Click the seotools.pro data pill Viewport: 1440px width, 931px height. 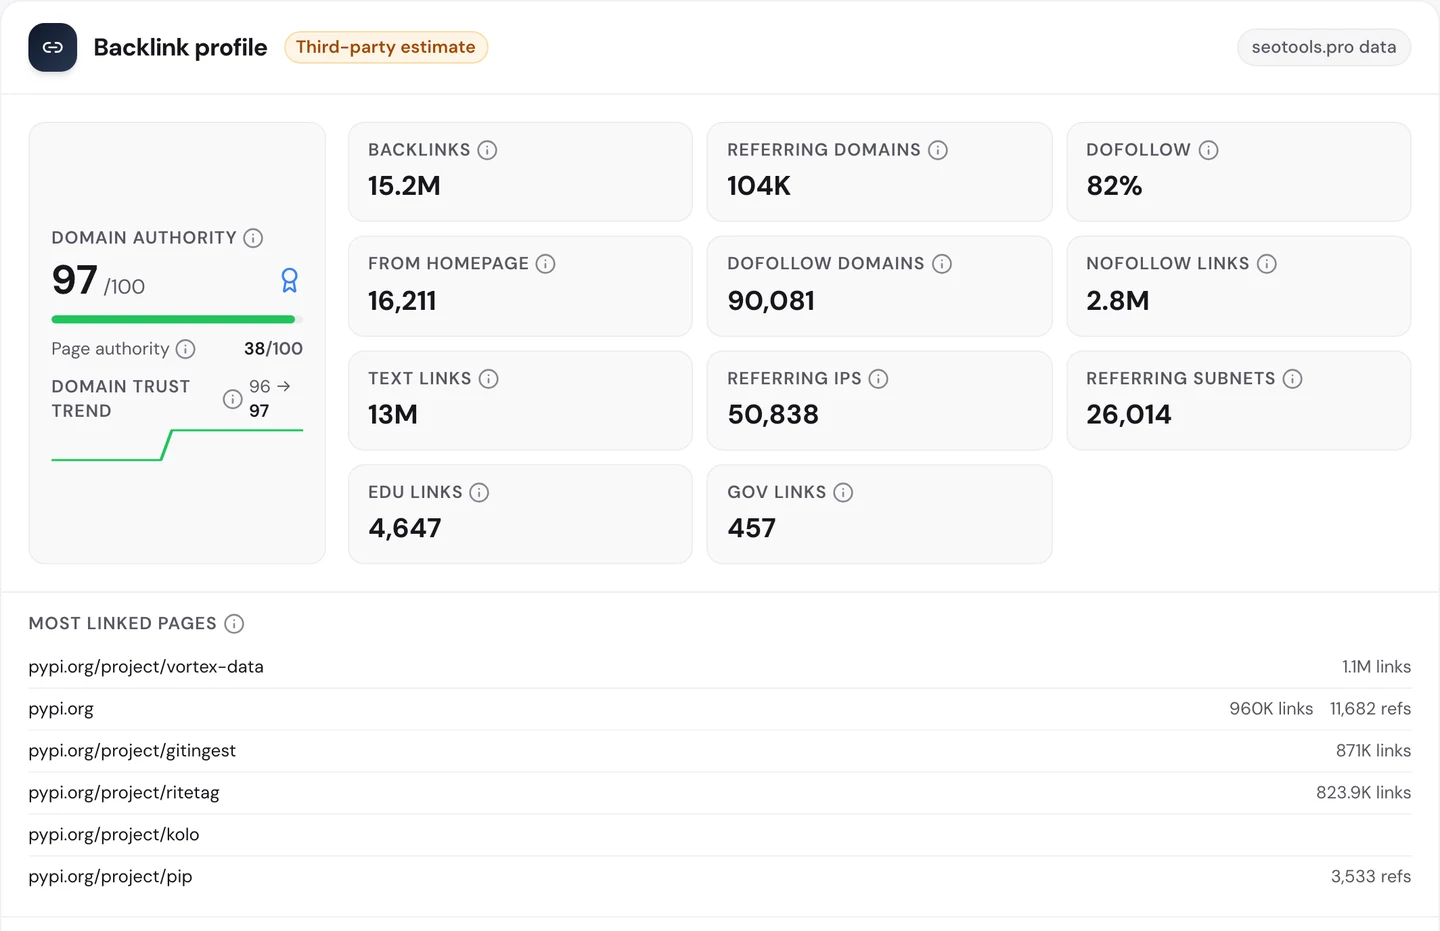(x=1324, y=47)
